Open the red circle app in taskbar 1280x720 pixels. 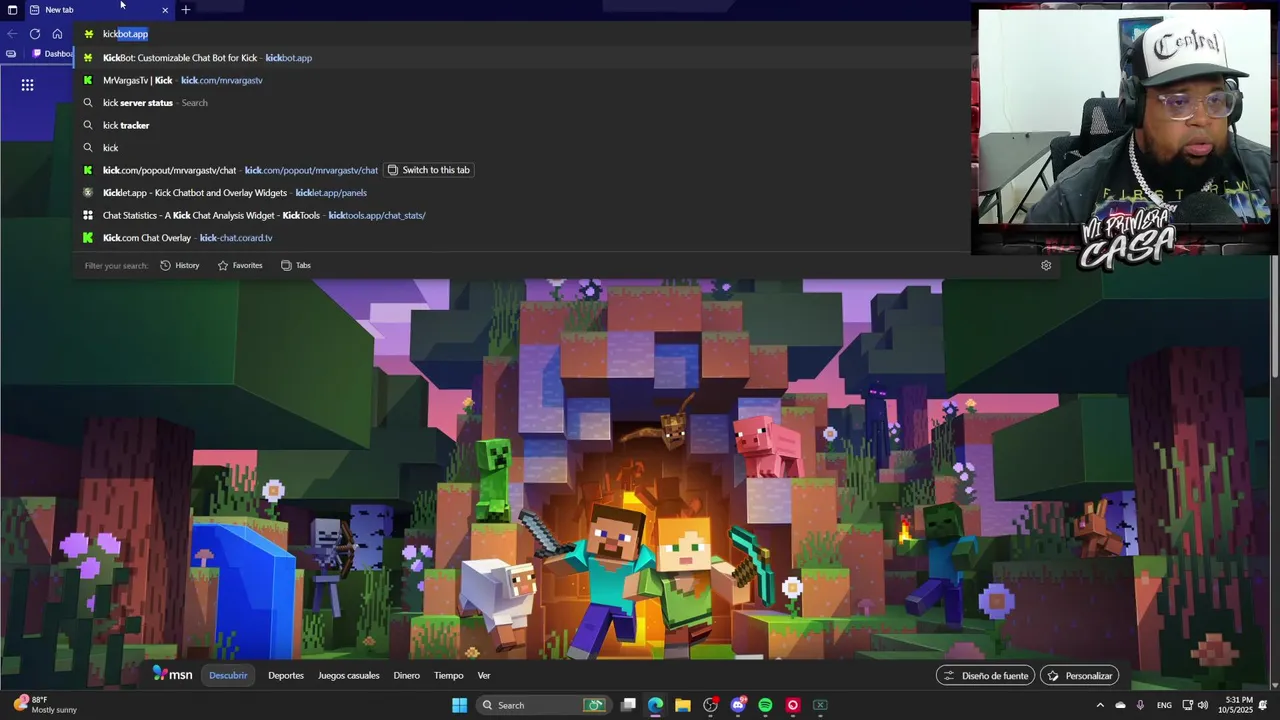coord(793,705)
